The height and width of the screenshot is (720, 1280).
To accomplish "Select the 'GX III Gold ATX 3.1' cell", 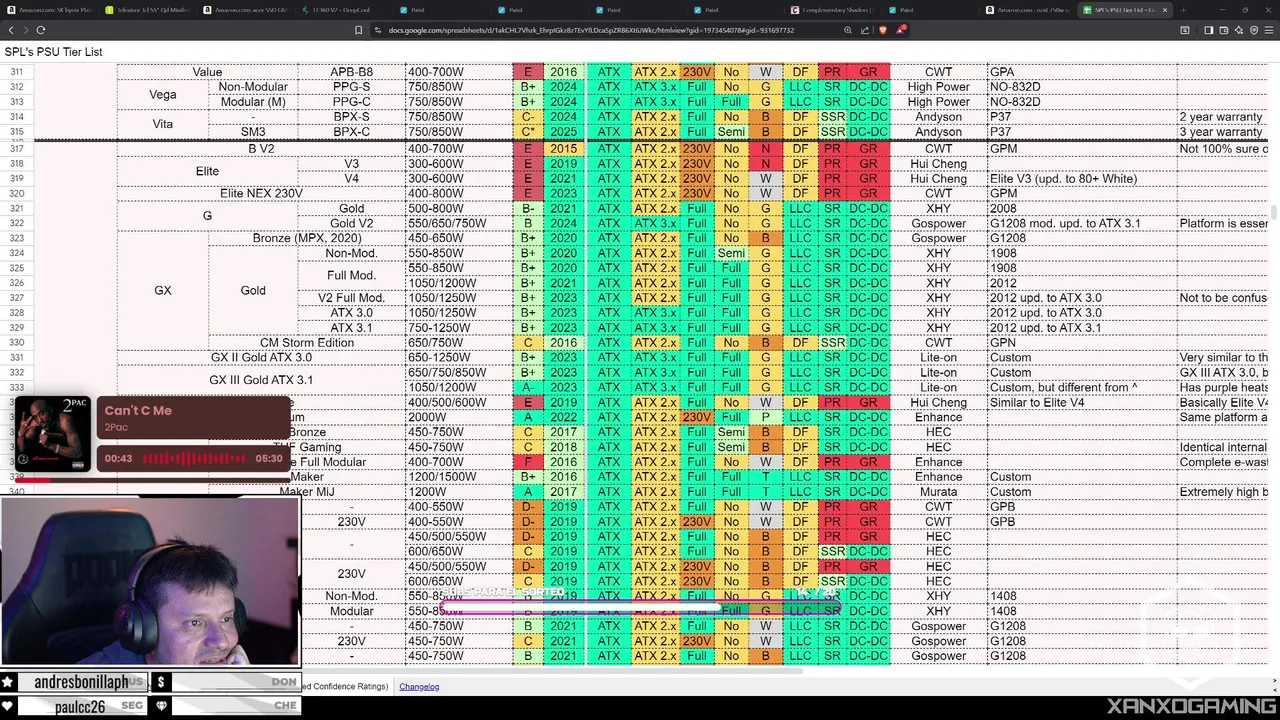I will point(261,380).
